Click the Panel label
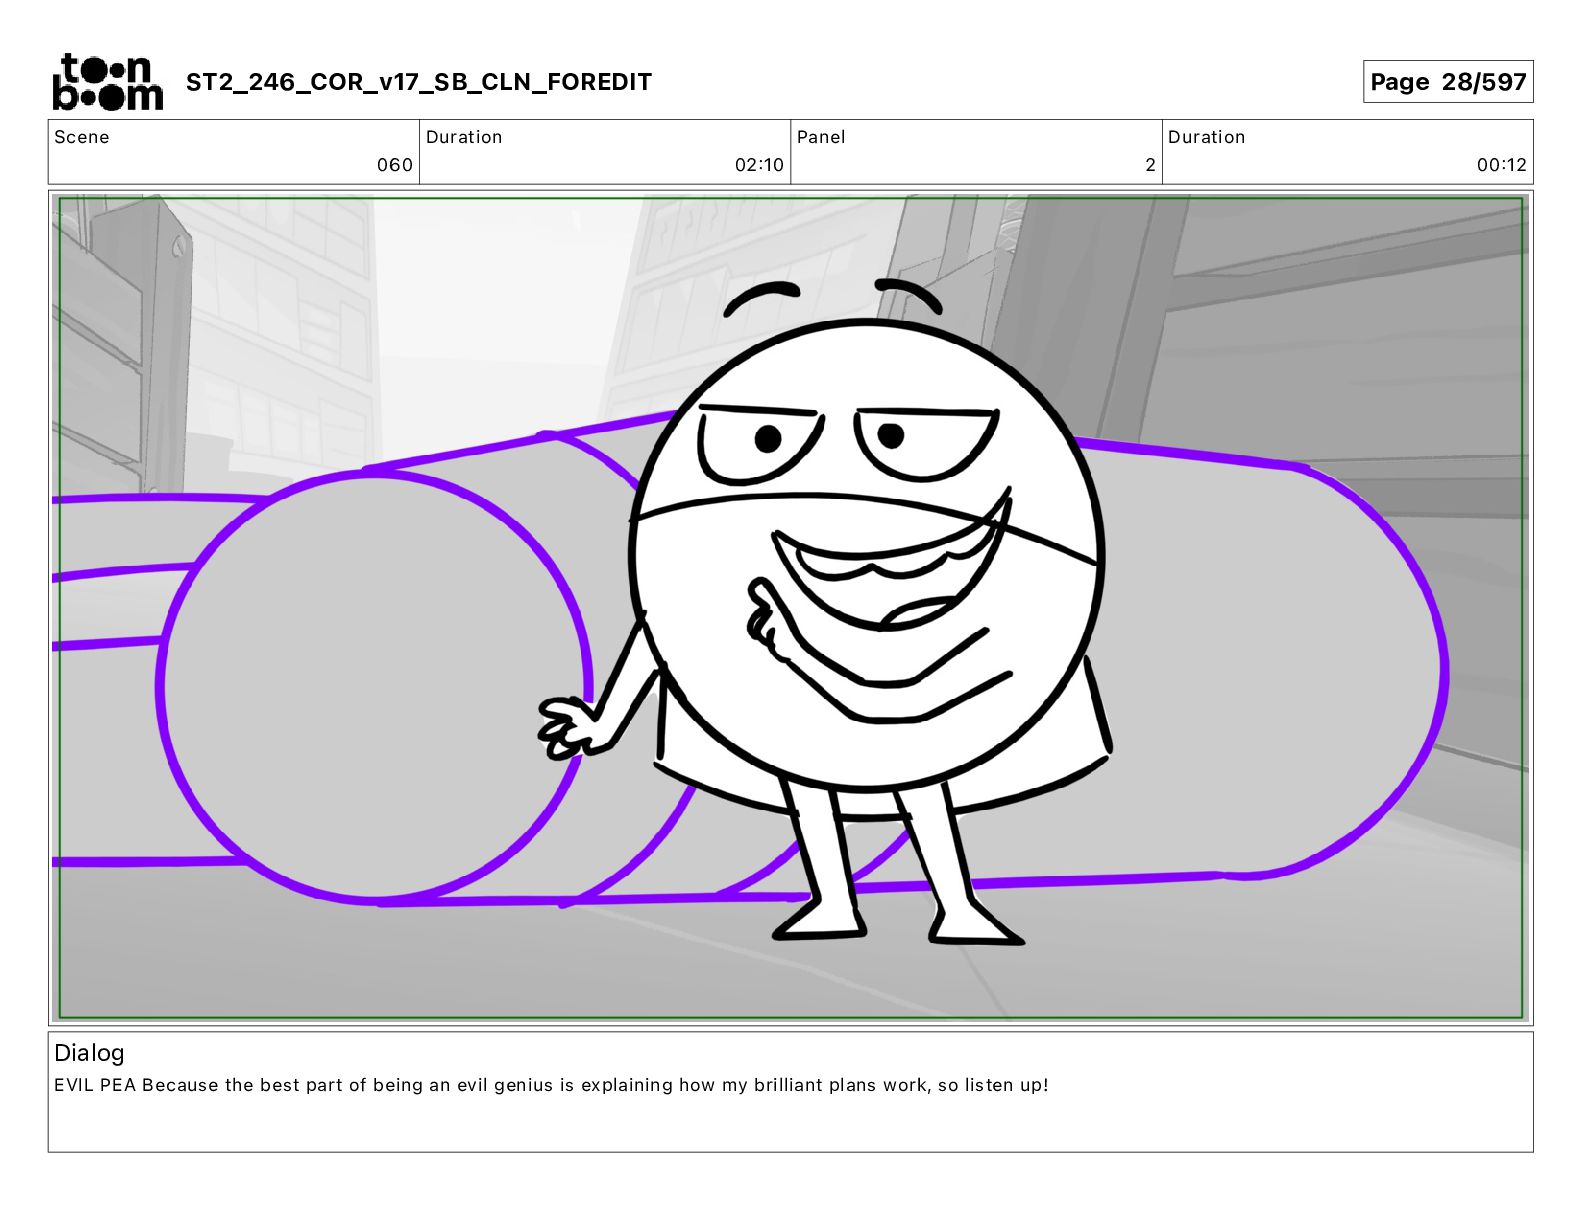 [821, 137]
